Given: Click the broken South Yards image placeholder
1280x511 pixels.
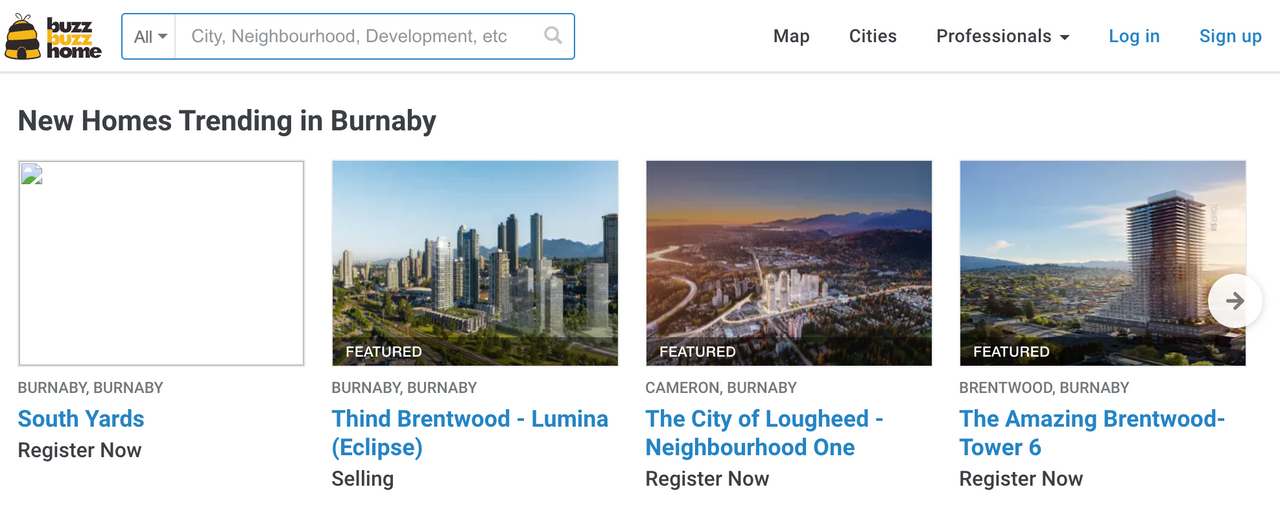Looking at the screenshot, I should 161,263.
